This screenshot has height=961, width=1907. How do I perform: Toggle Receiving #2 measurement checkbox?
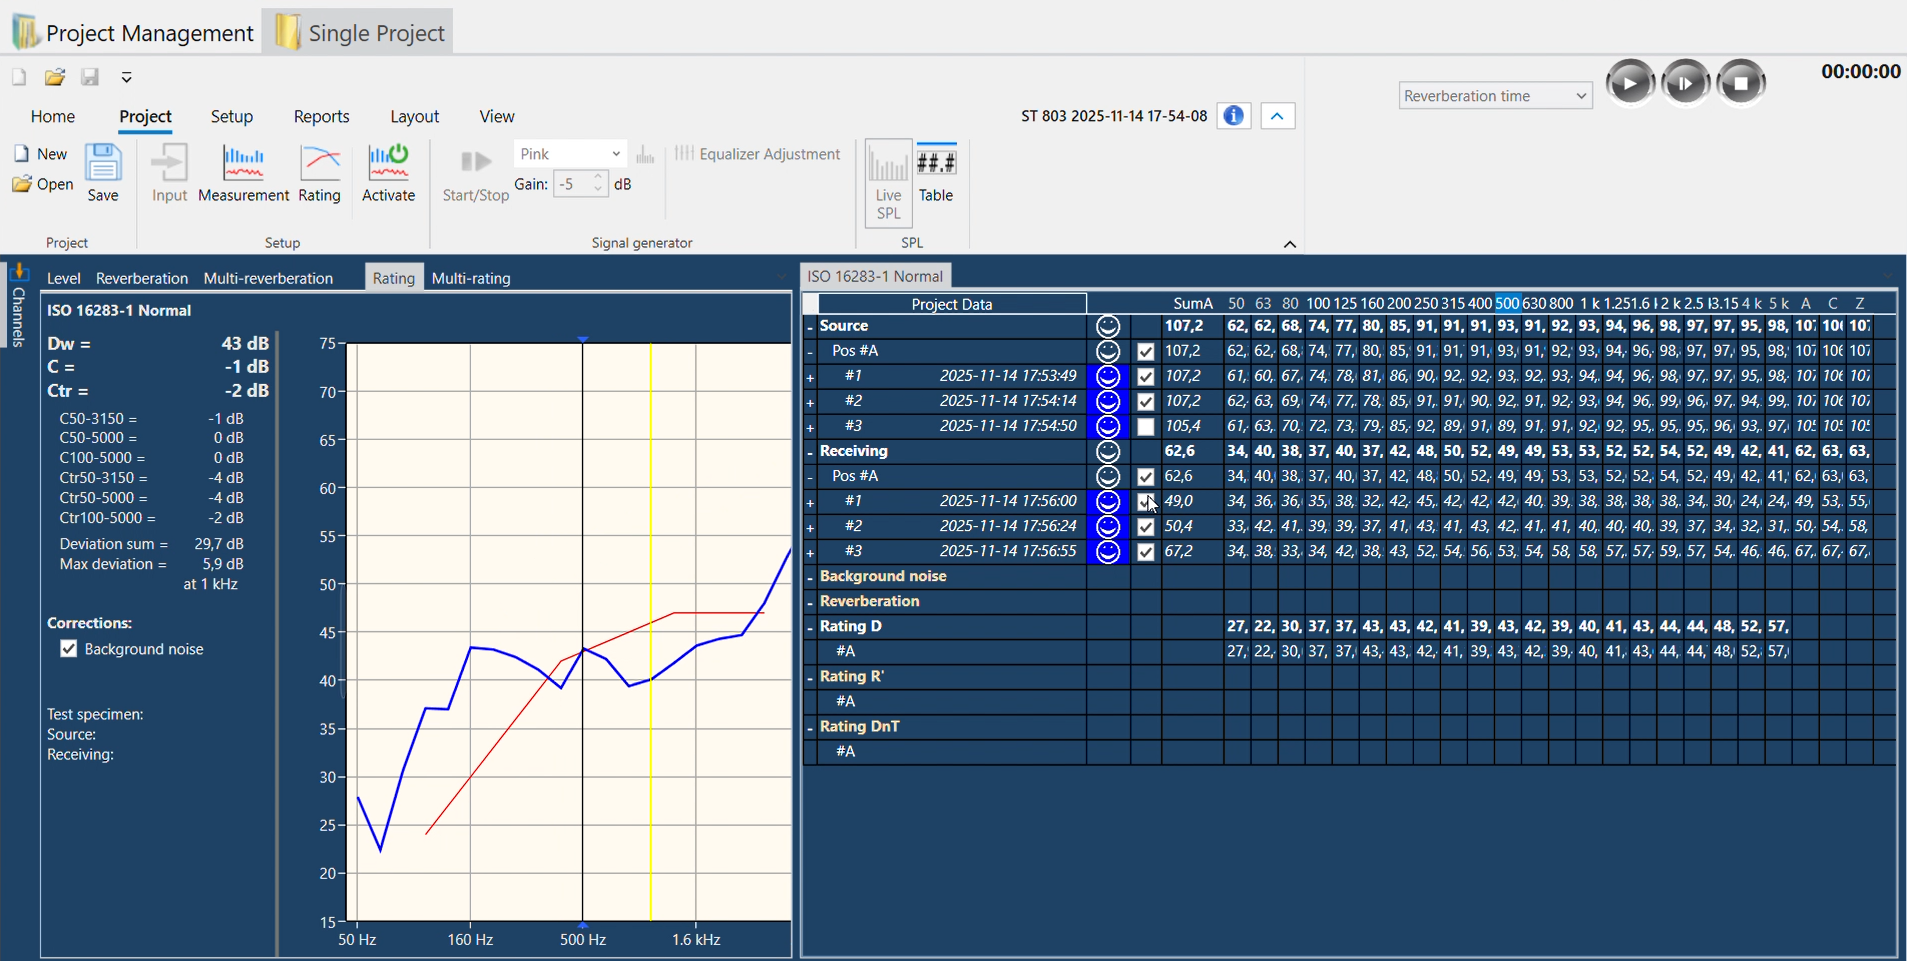point(1146,527)
